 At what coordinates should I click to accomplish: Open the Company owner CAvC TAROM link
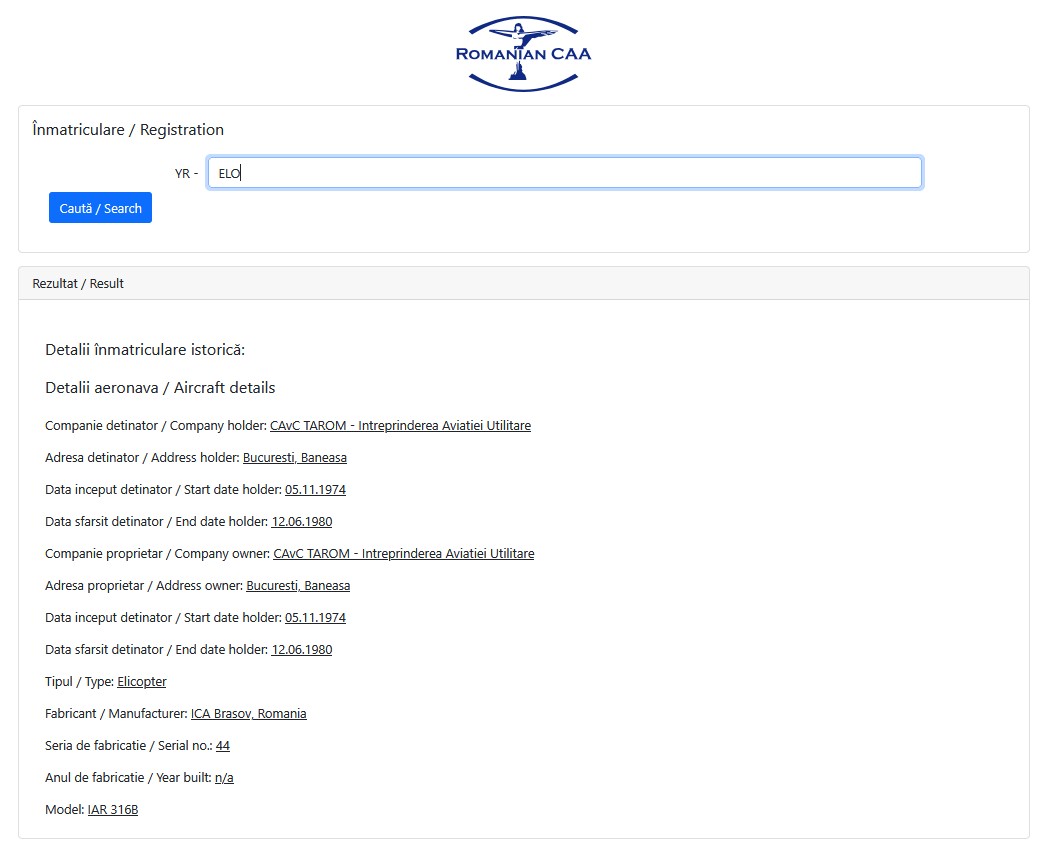click(403, 554)
